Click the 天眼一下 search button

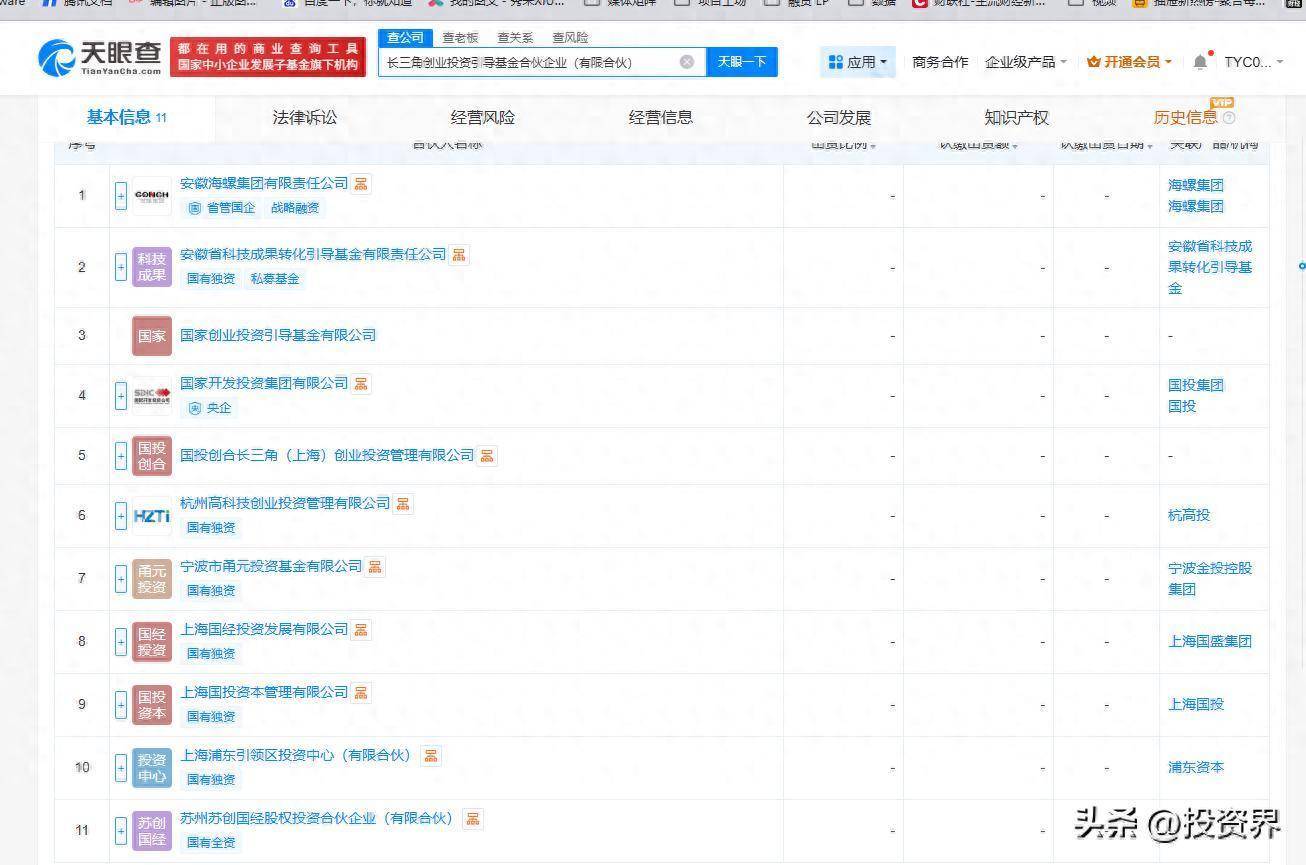[742, 62]
